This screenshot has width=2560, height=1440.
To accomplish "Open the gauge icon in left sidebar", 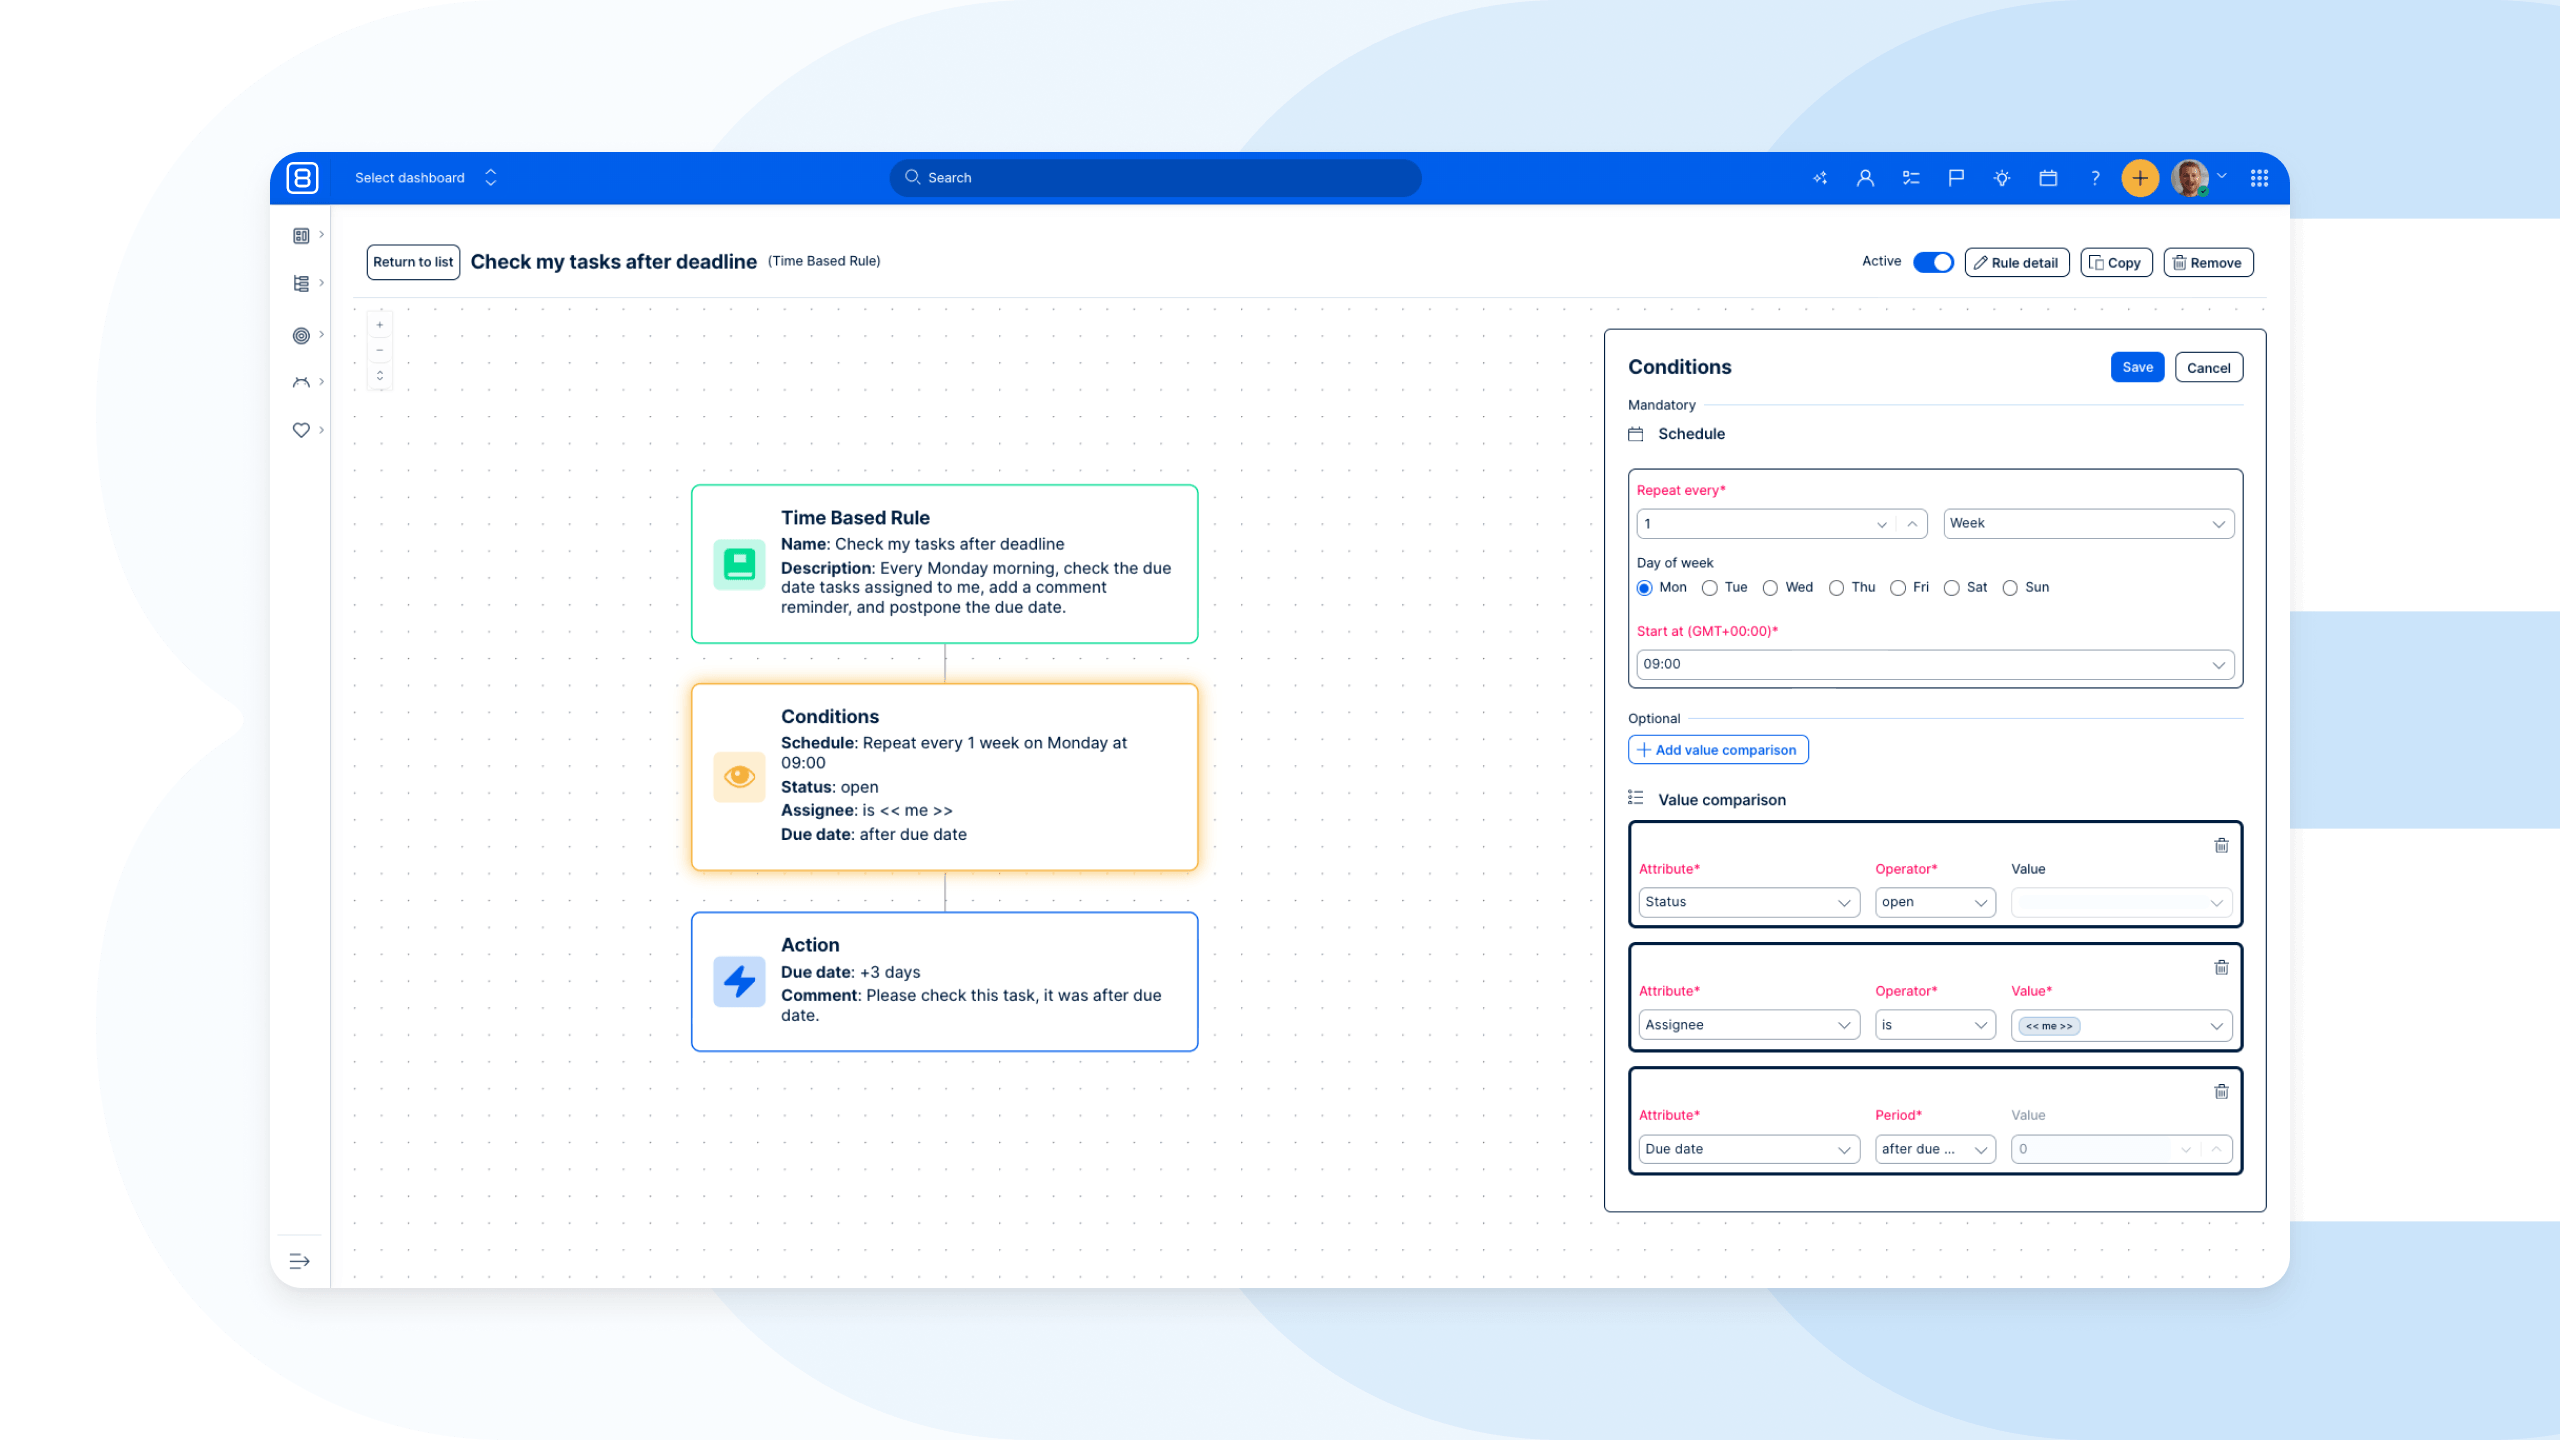I will pos(301,382).
